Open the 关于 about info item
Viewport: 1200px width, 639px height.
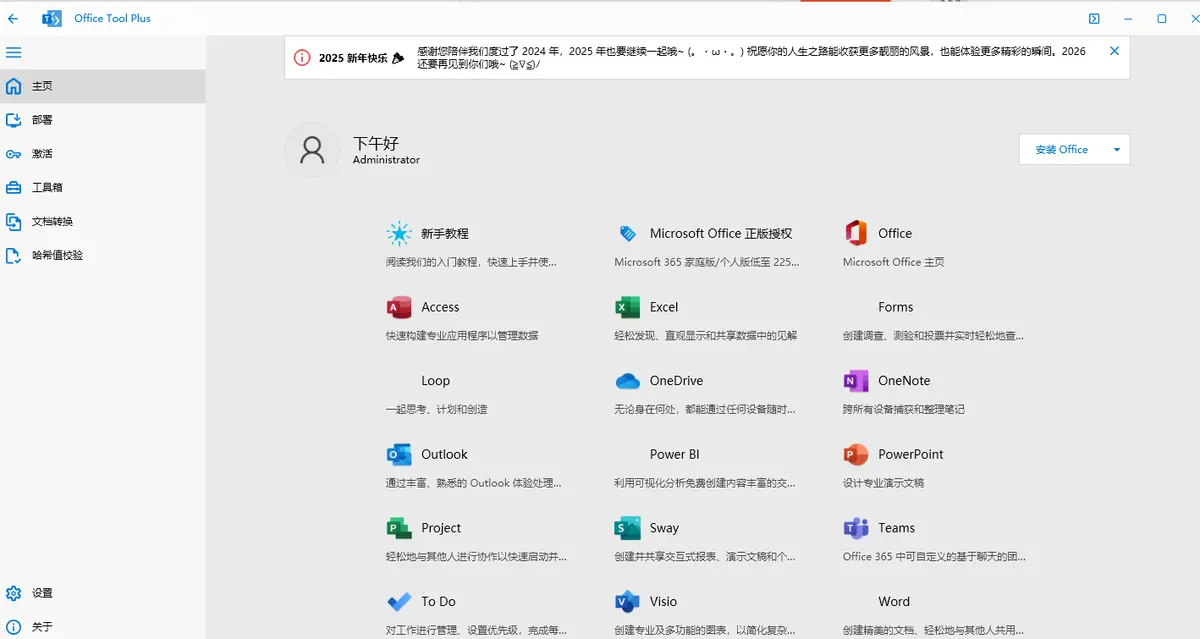[103, 627]
